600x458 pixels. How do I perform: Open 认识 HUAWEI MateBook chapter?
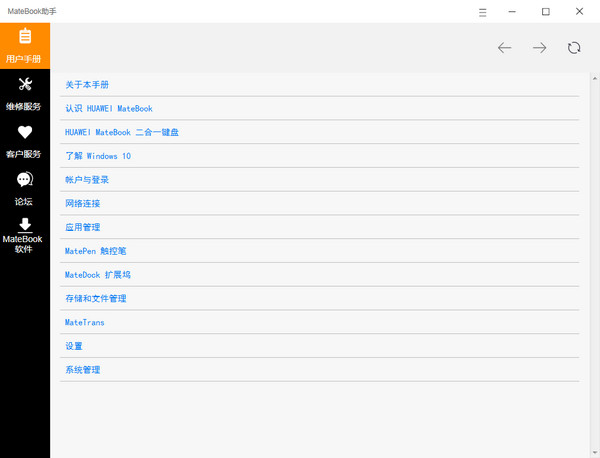click(109, 109)
